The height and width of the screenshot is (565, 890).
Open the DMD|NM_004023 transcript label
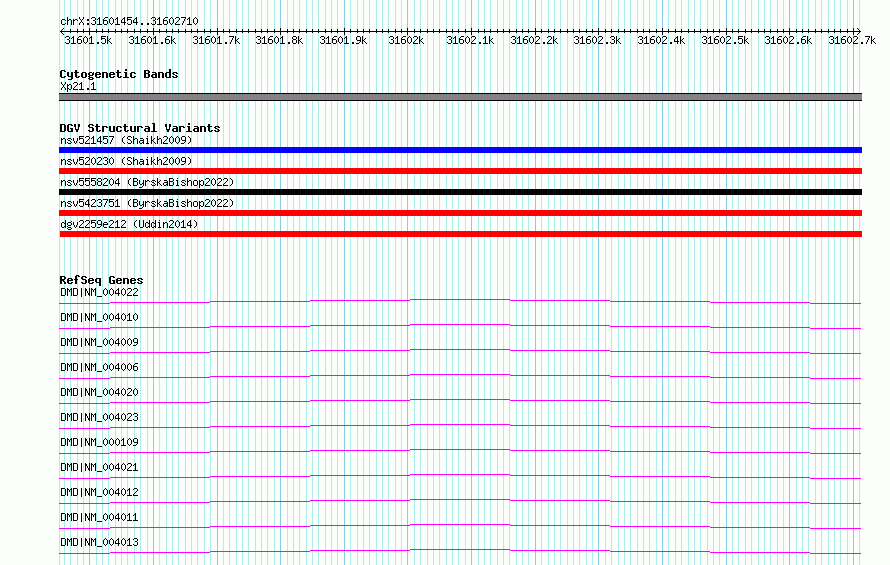point(99,417)
